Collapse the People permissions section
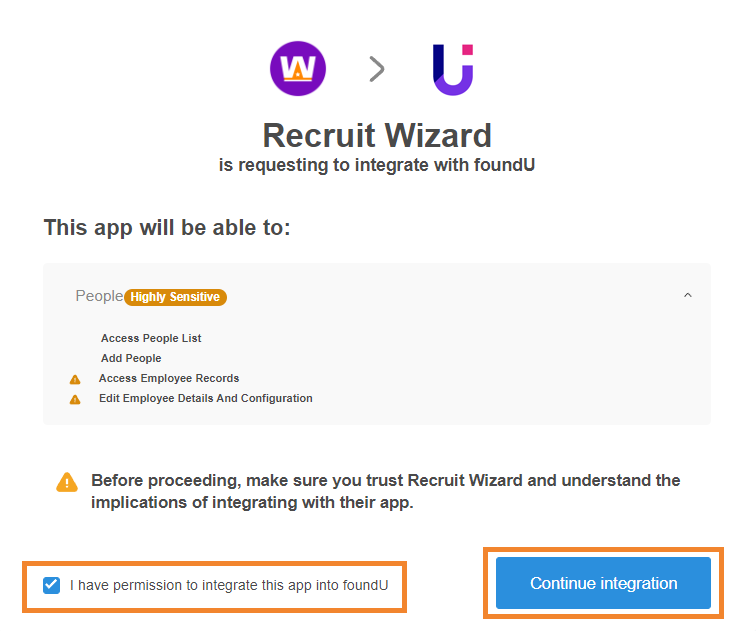The height and width of the screenshot is (631, 756). (688, 295)
